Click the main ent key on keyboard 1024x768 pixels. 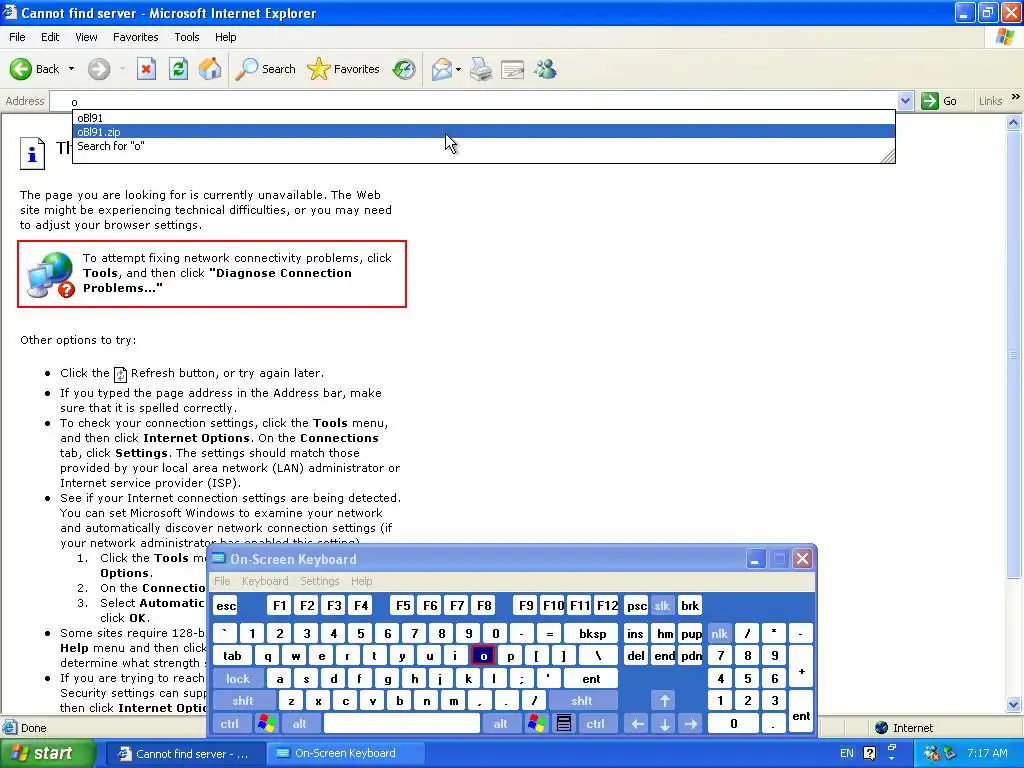tap(591, 679)
